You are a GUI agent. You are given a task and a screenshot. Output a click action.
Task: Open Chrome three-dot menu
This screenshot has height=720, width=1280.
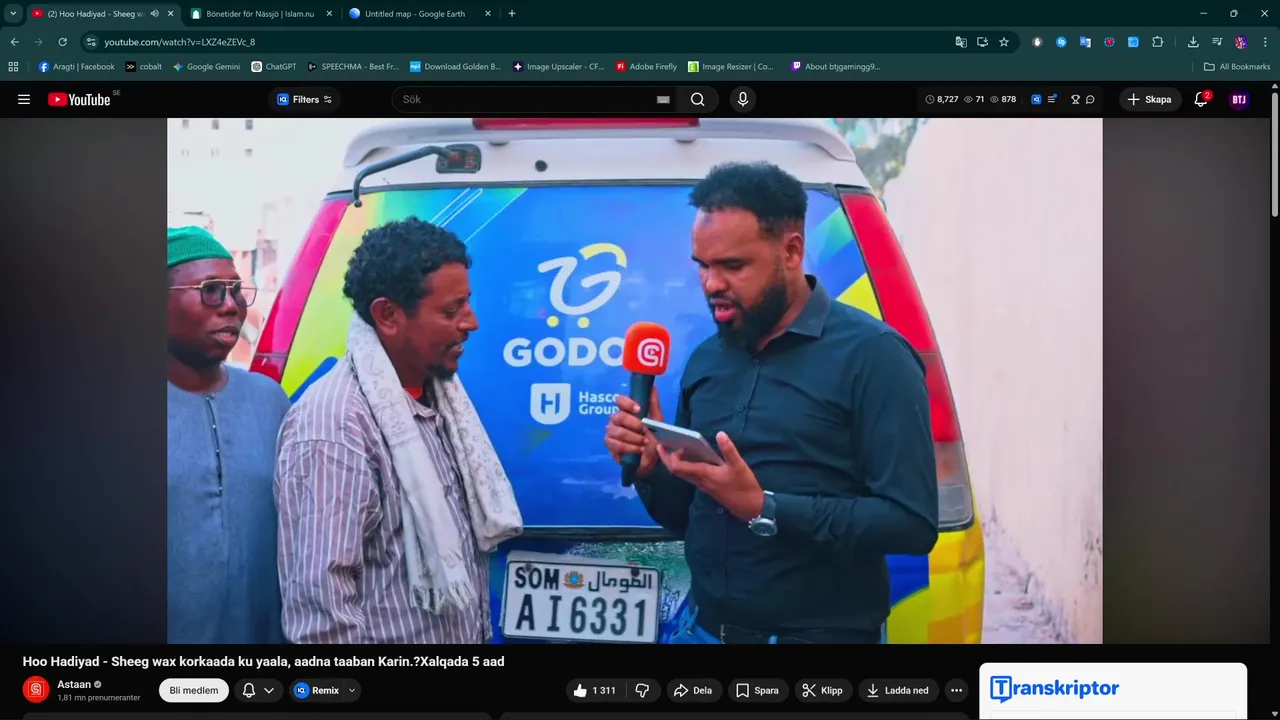point(1265,42)
